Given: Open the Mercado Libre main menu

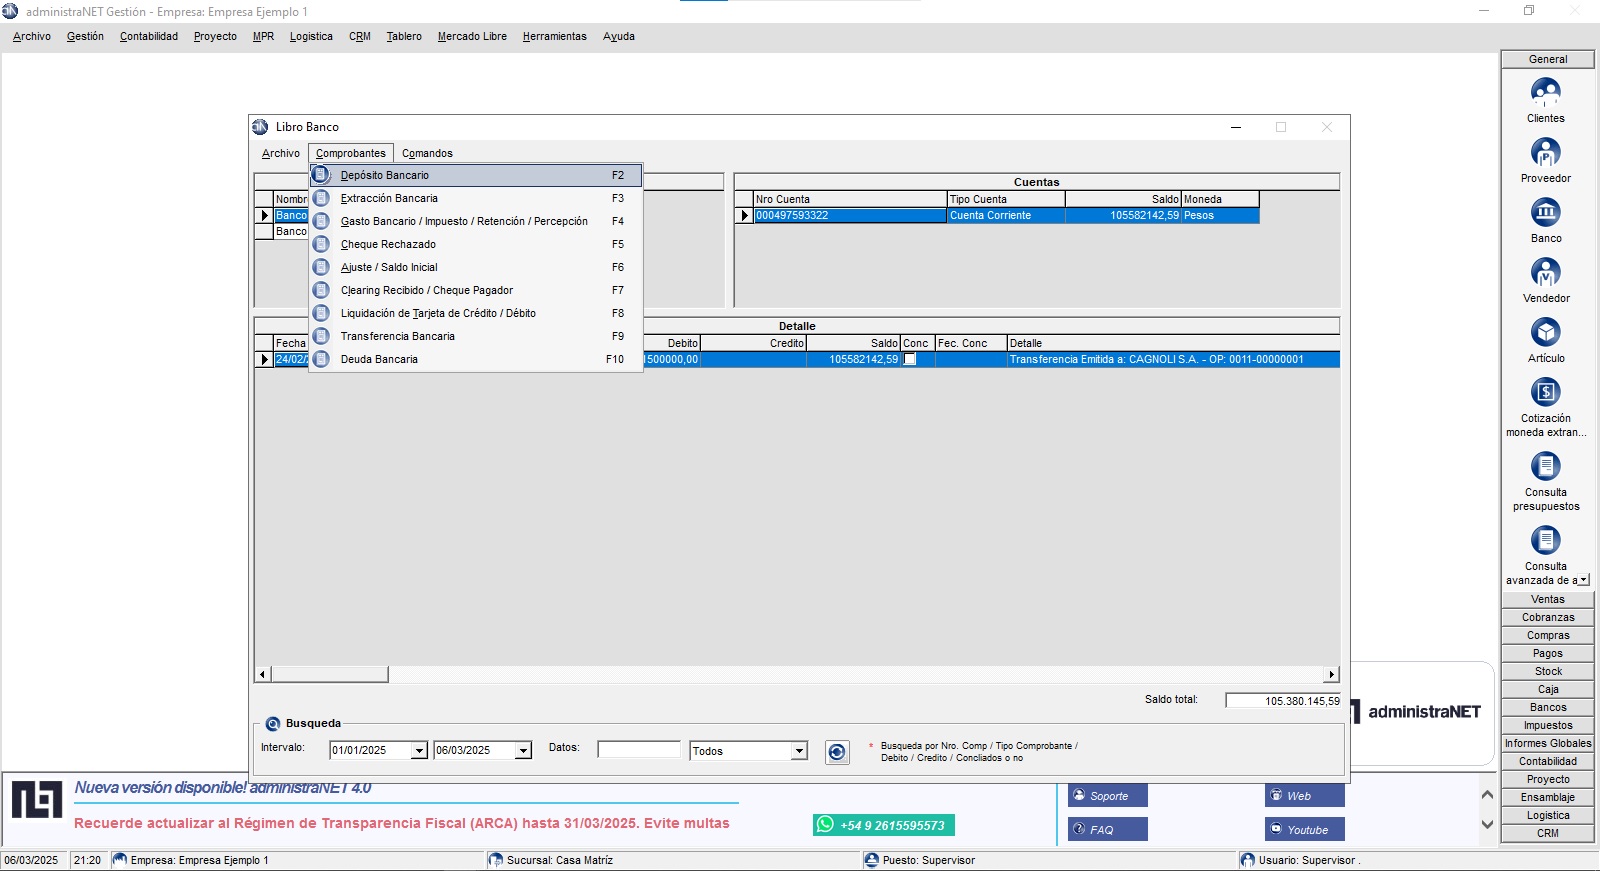Looking at the screenshot, I should [x=472, y=36].
